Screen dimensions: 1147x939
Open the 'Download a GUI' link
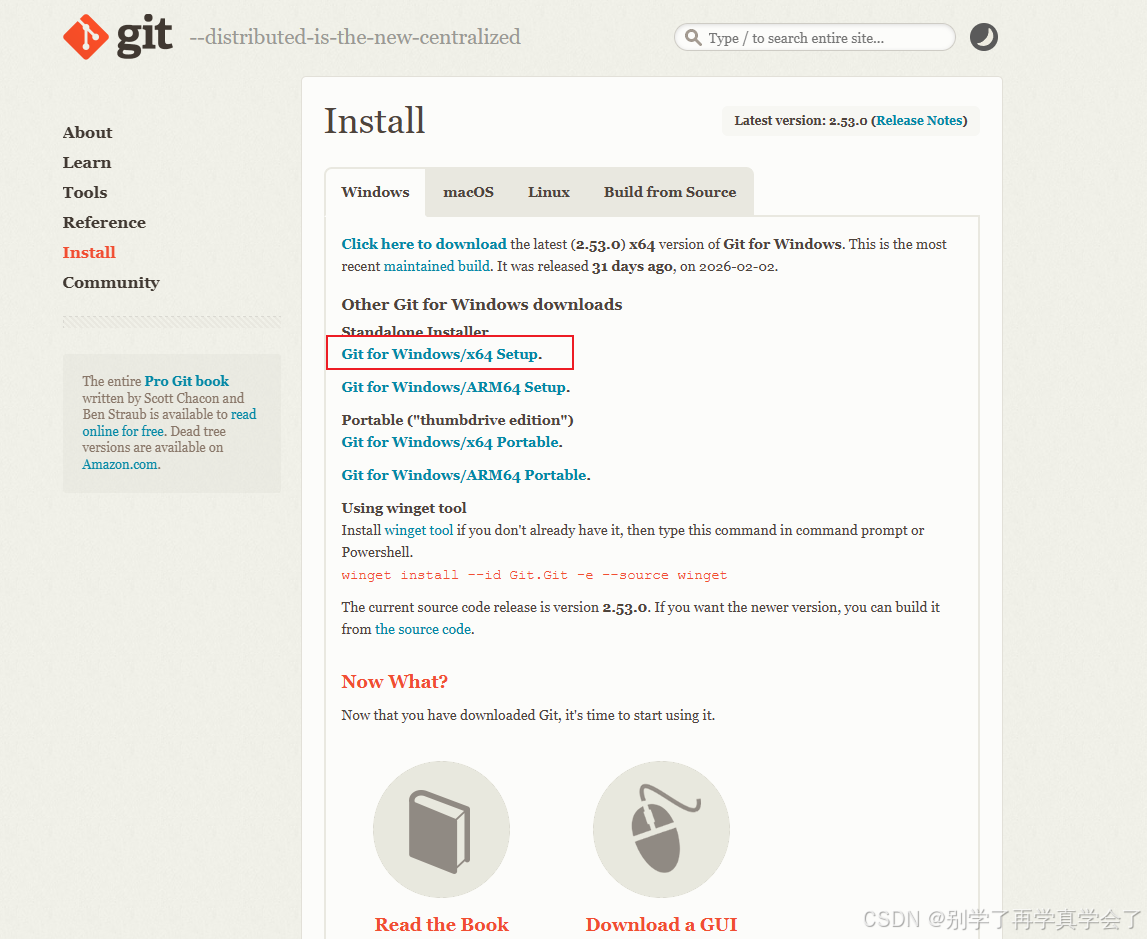click(661, 924)
